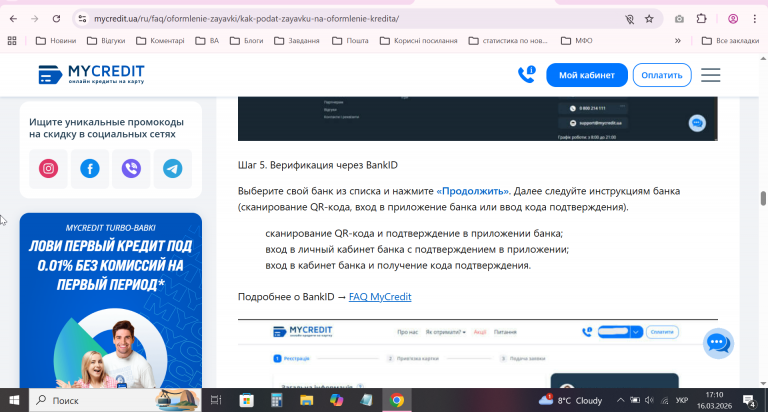768x412 pixels.
Task: Click the Мой кабинет button
Action: coord(587,75)
